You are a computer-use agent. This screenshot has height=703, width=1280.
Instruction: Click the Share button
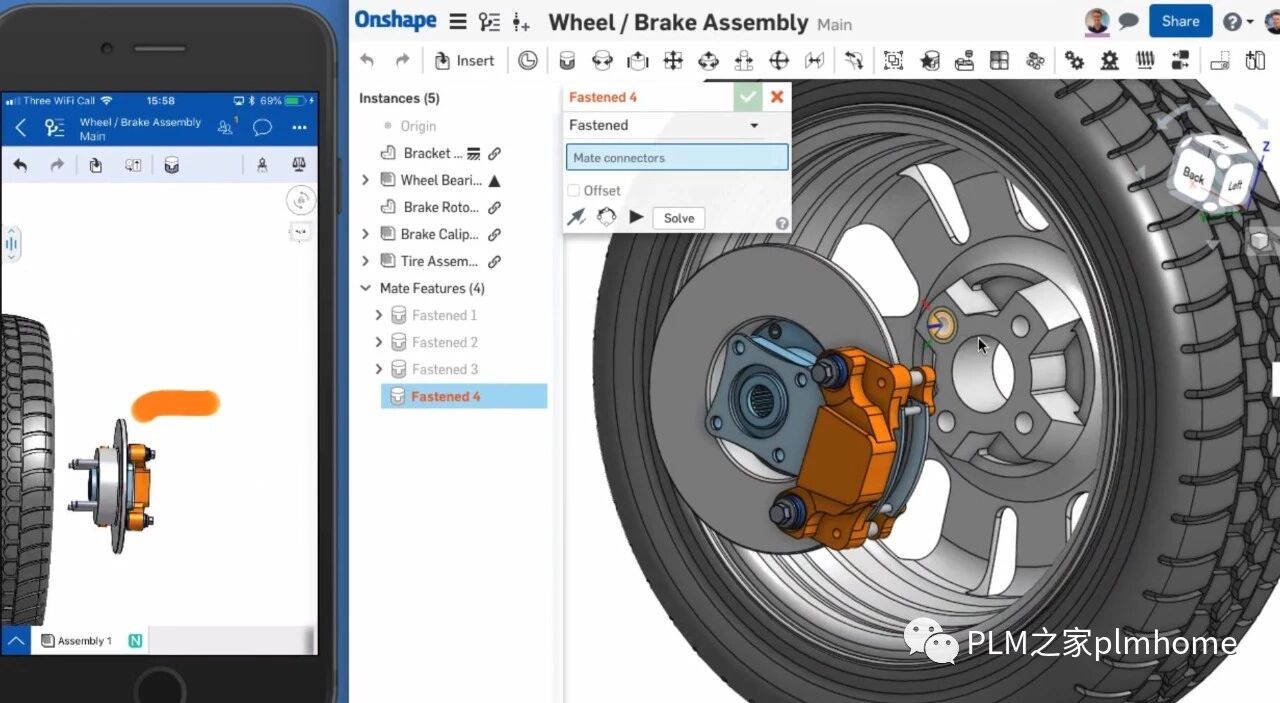coord(1180,21)
